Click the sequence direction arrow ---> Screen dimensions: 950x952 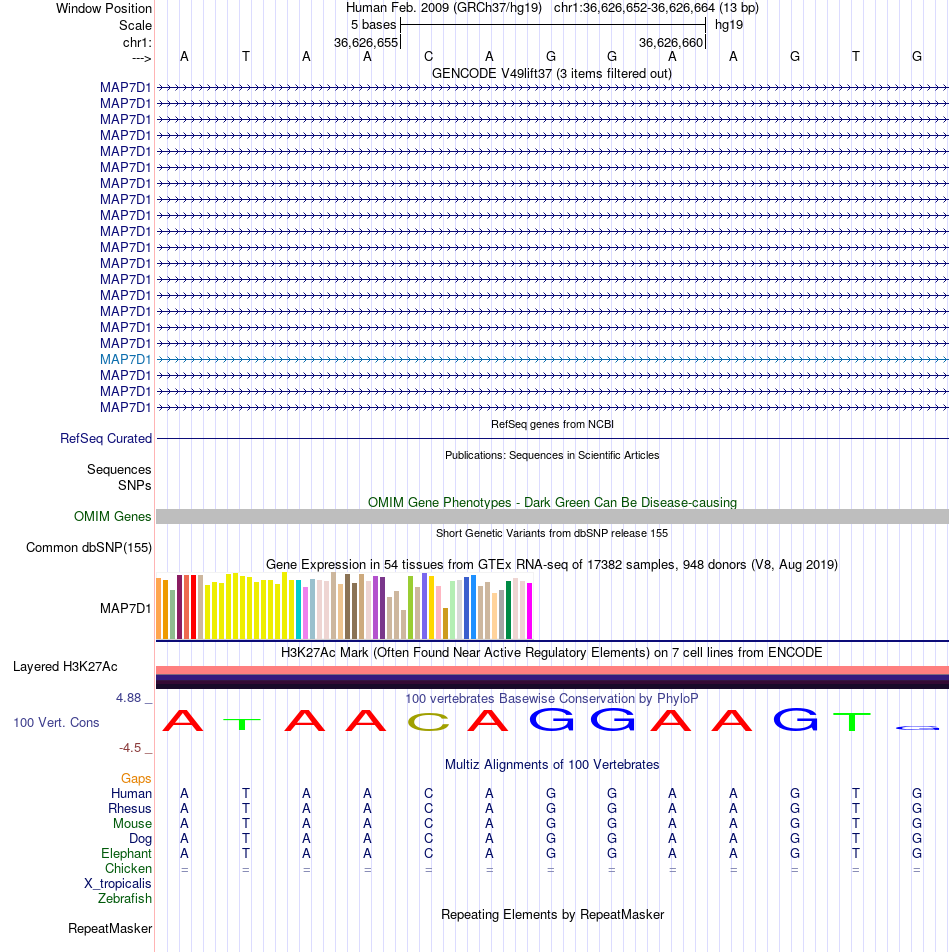[141, 58]
